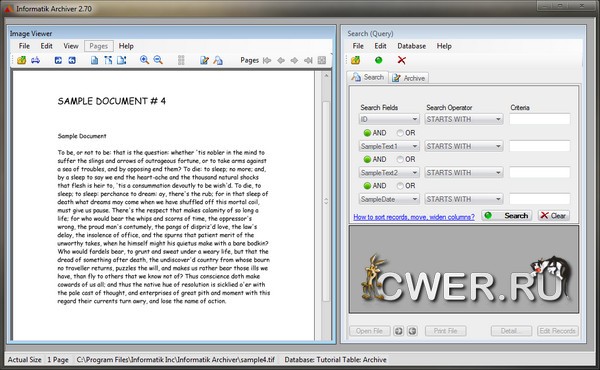Click the Detail button
Image resolution: width=600 pixels, height=370 pixels.
pos(511,331)
